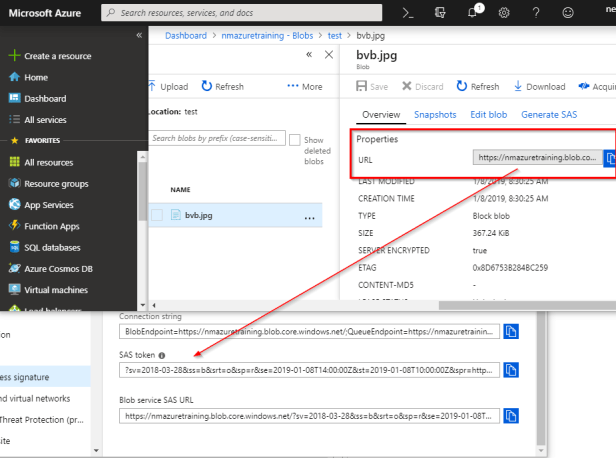Select the bvb.jpg row checkbox
Screen dimensions: 616x458
[157, 214]
